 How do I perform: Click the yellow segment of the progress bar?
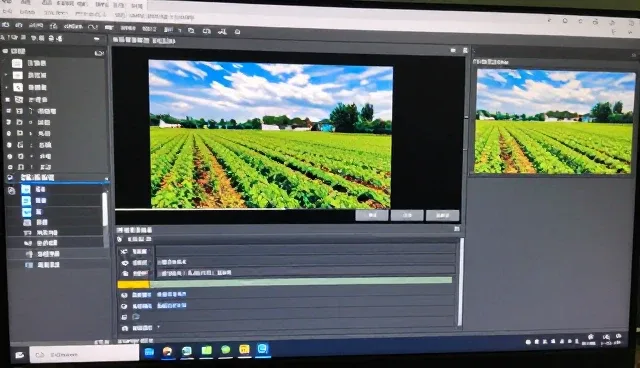click(x=133, y=284)
